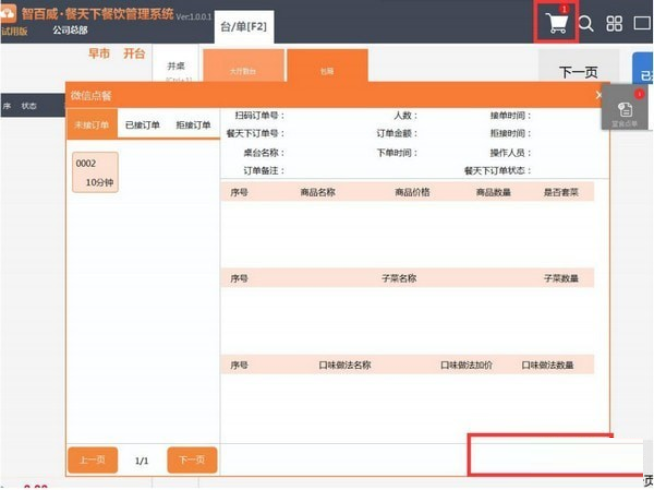Switch to the 台/单[F2] tab
Viewport: 655px width, 492px height.
coord(244,27)
